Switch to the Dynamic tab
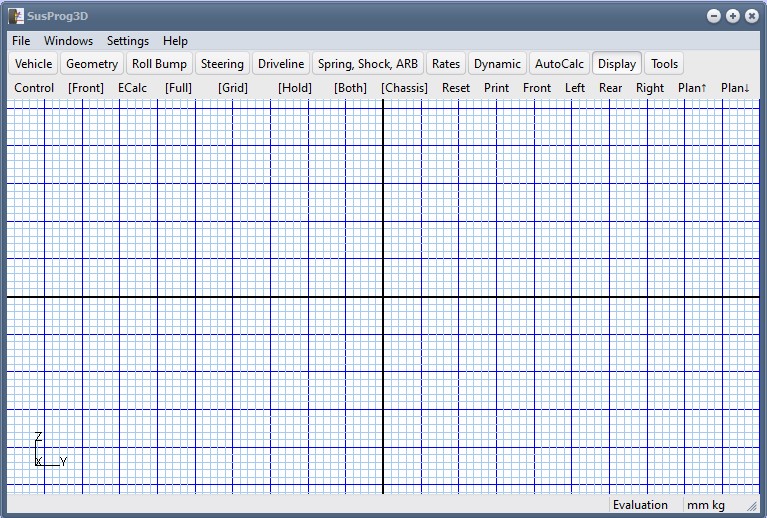 497,64
